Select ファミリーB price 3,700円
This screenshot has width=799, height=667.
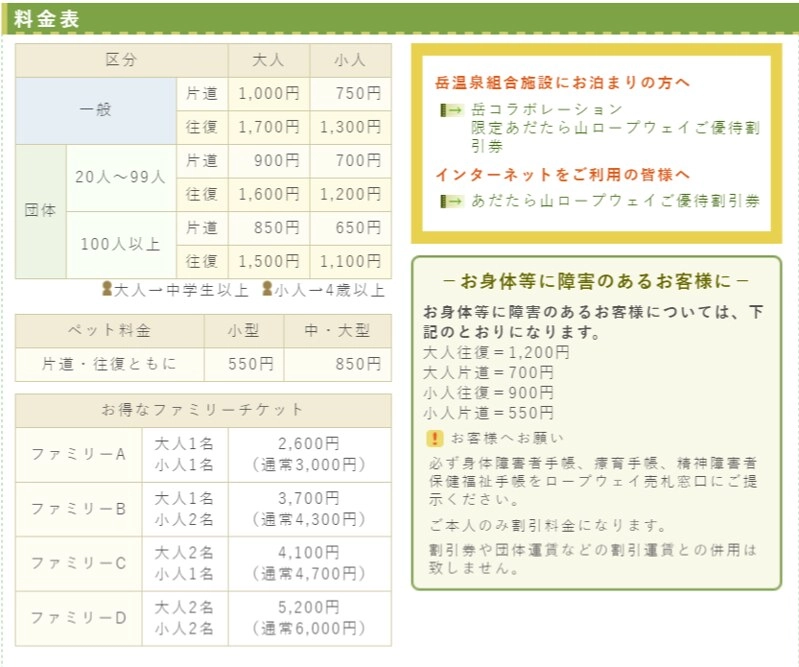[x=309, y=498]
